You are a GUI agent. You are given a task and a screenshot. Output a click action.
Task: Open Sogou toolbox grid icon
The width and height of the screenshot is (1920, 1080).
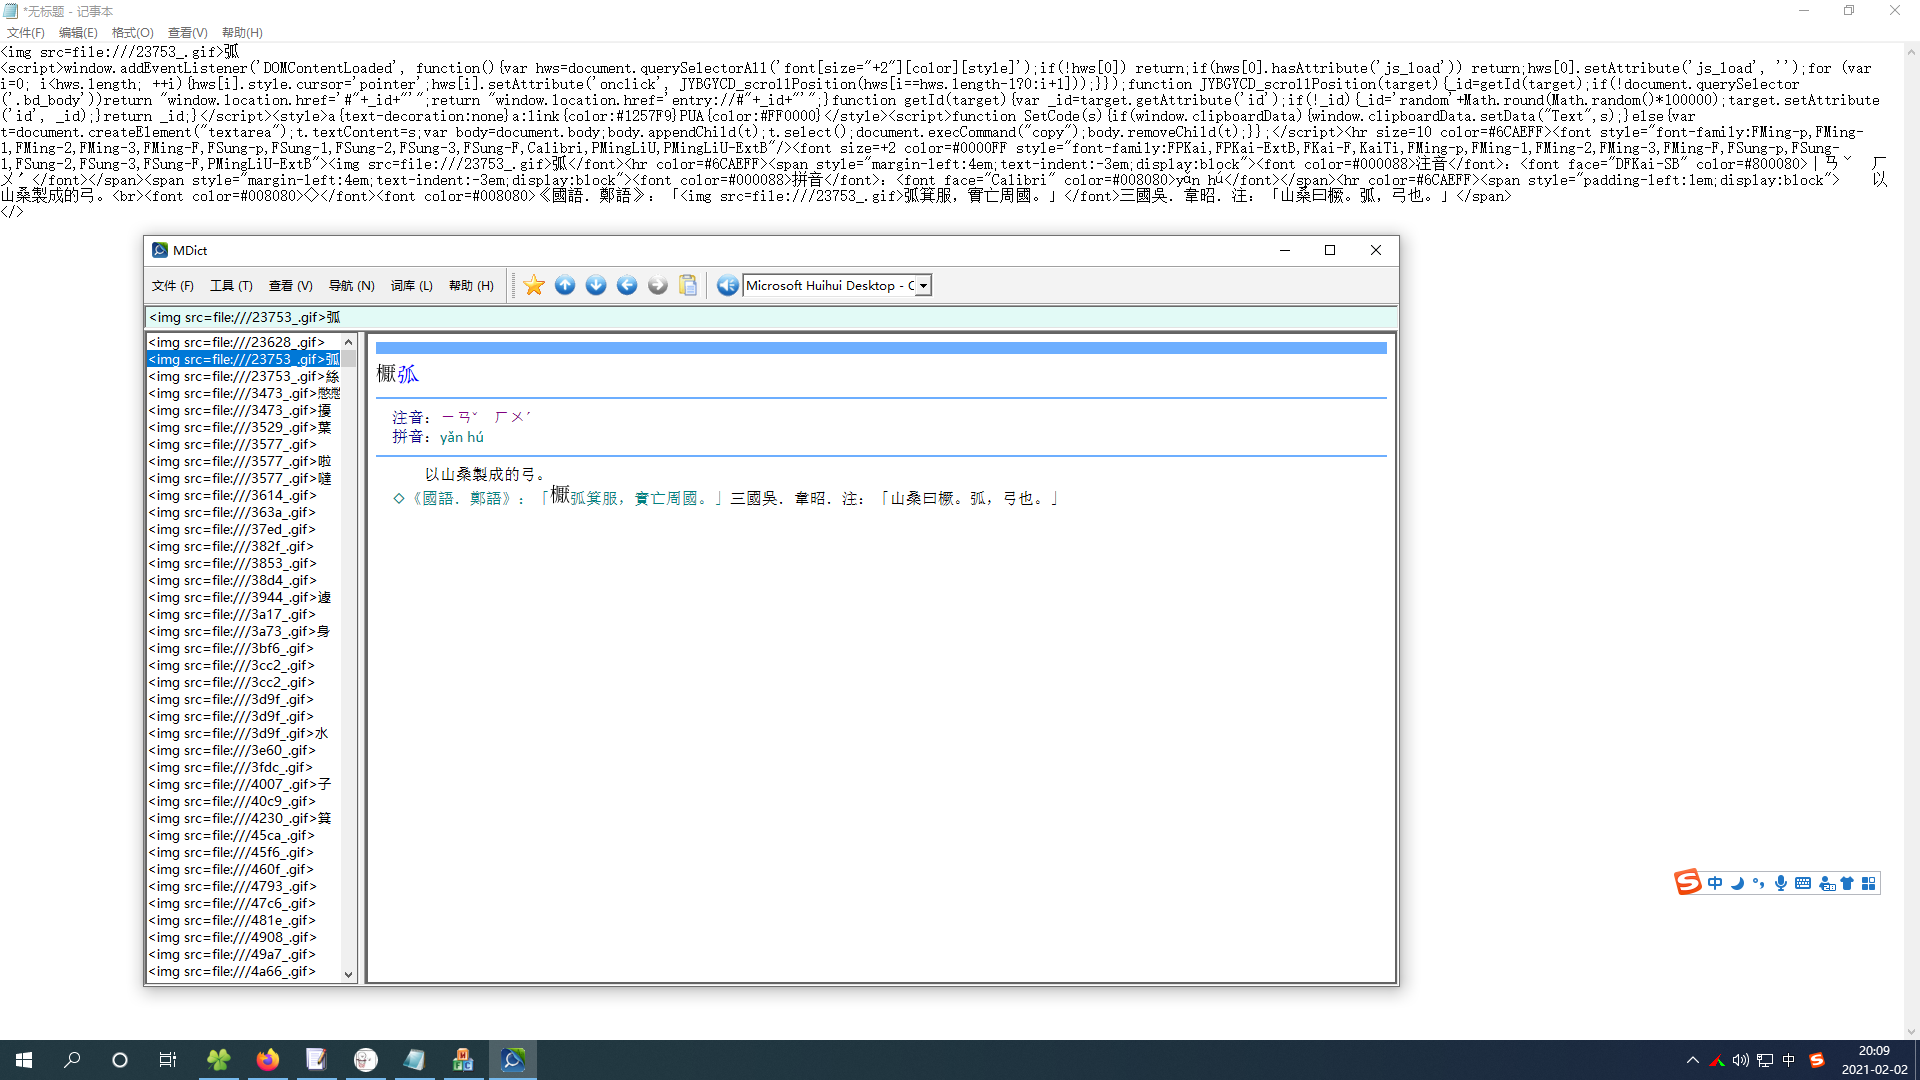[x=1869, y=884]
